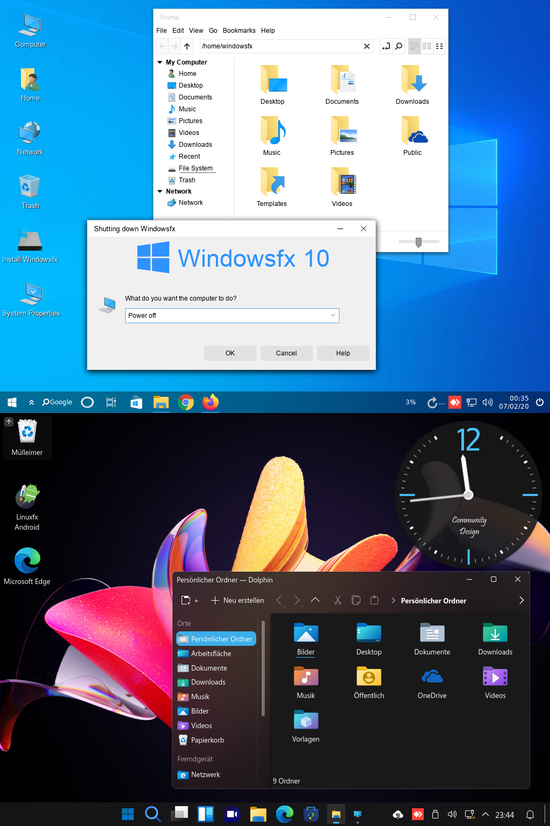Click OK in the shutdown dialog
The height and width of the screenshot is (826, 550).
tap(230, 353)
